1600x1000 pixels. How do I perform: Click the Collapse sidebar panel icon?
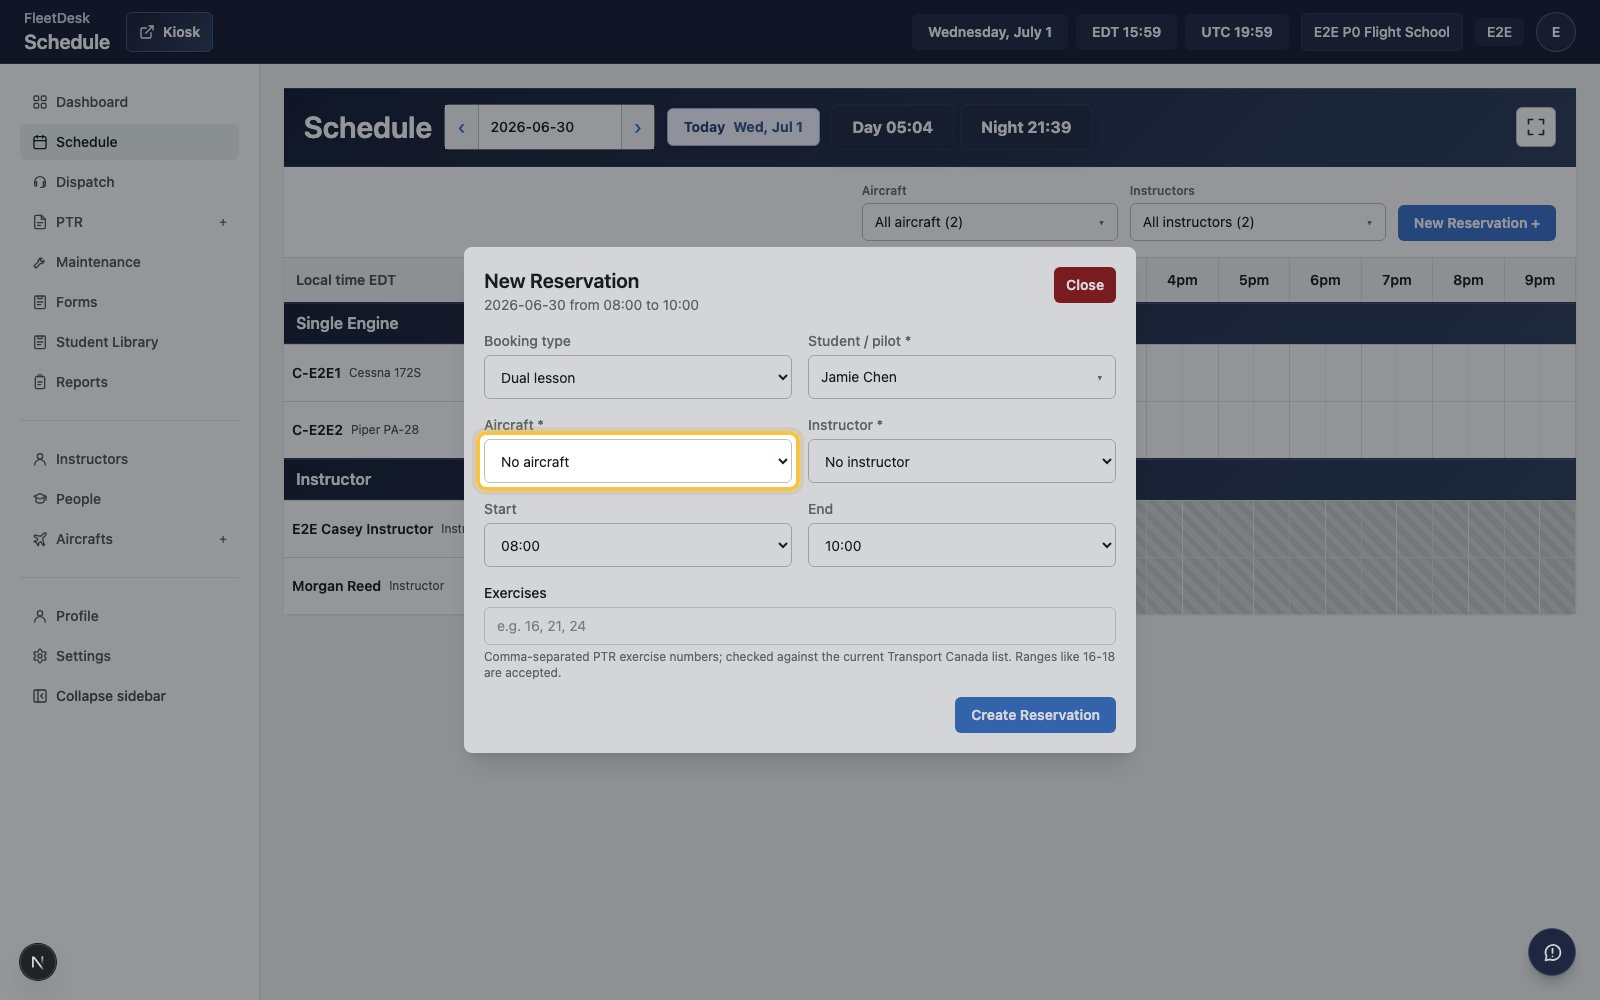[x=40, y=696]
